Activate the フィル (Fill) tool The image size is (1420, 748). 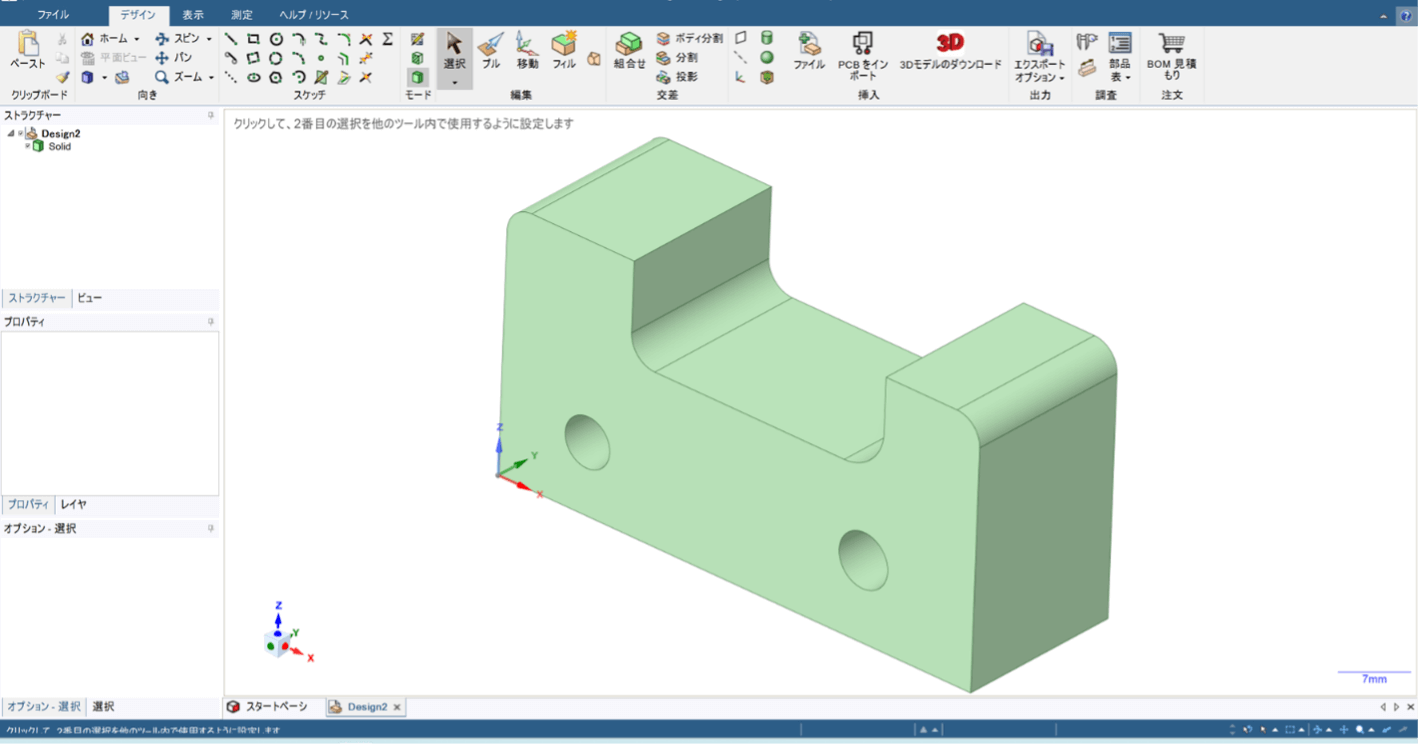point(564,50)
